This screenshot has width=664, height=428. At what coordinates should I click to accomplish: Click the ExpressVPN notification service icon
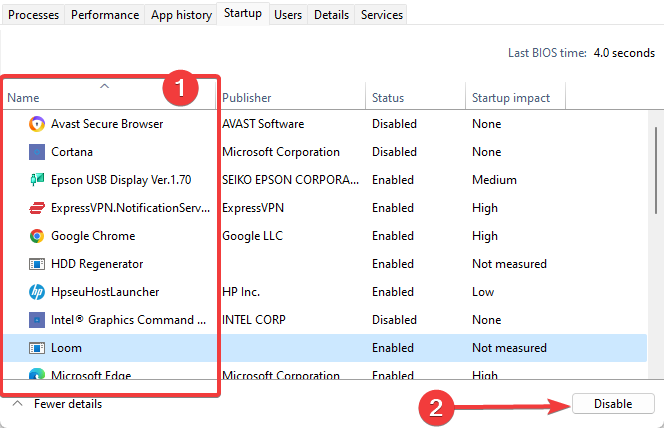pyautogui.click(x=37, y=208)
